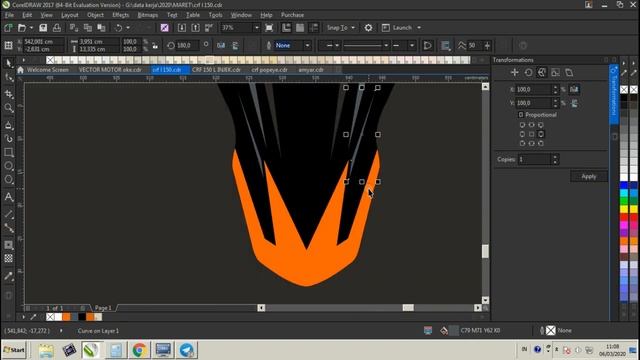
Task: Select the Pick tool in the toolbox
Action: pos(9,63)
